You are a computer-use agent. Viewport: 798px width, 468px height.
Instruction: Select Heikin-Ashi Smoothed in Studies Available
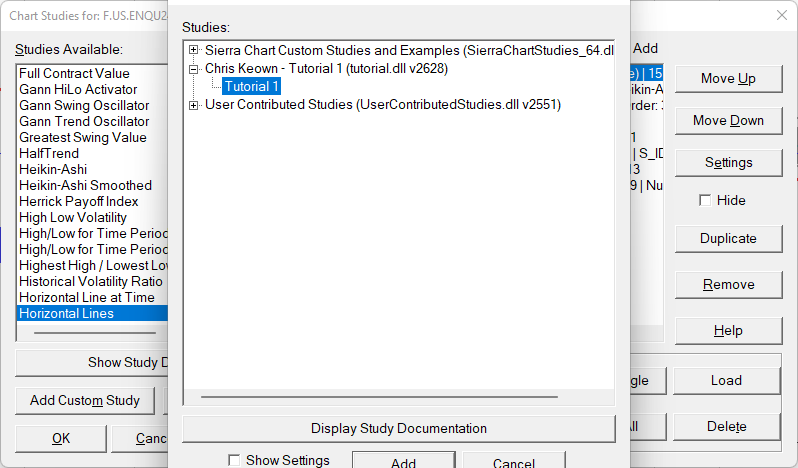click(85, 185)
